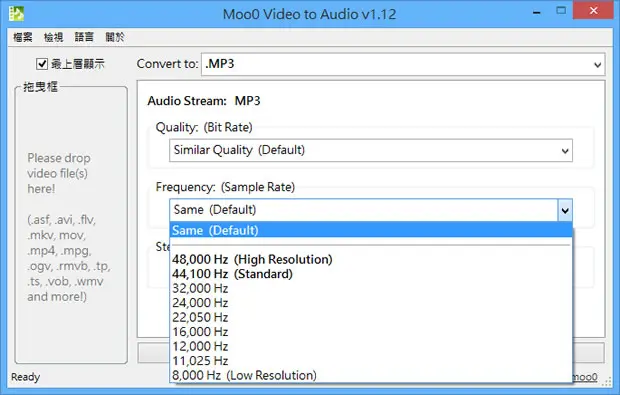Open the 語言 language menu
Image resolution: width=620 pixels, height=395 pixels.
(x=84, y=37)
